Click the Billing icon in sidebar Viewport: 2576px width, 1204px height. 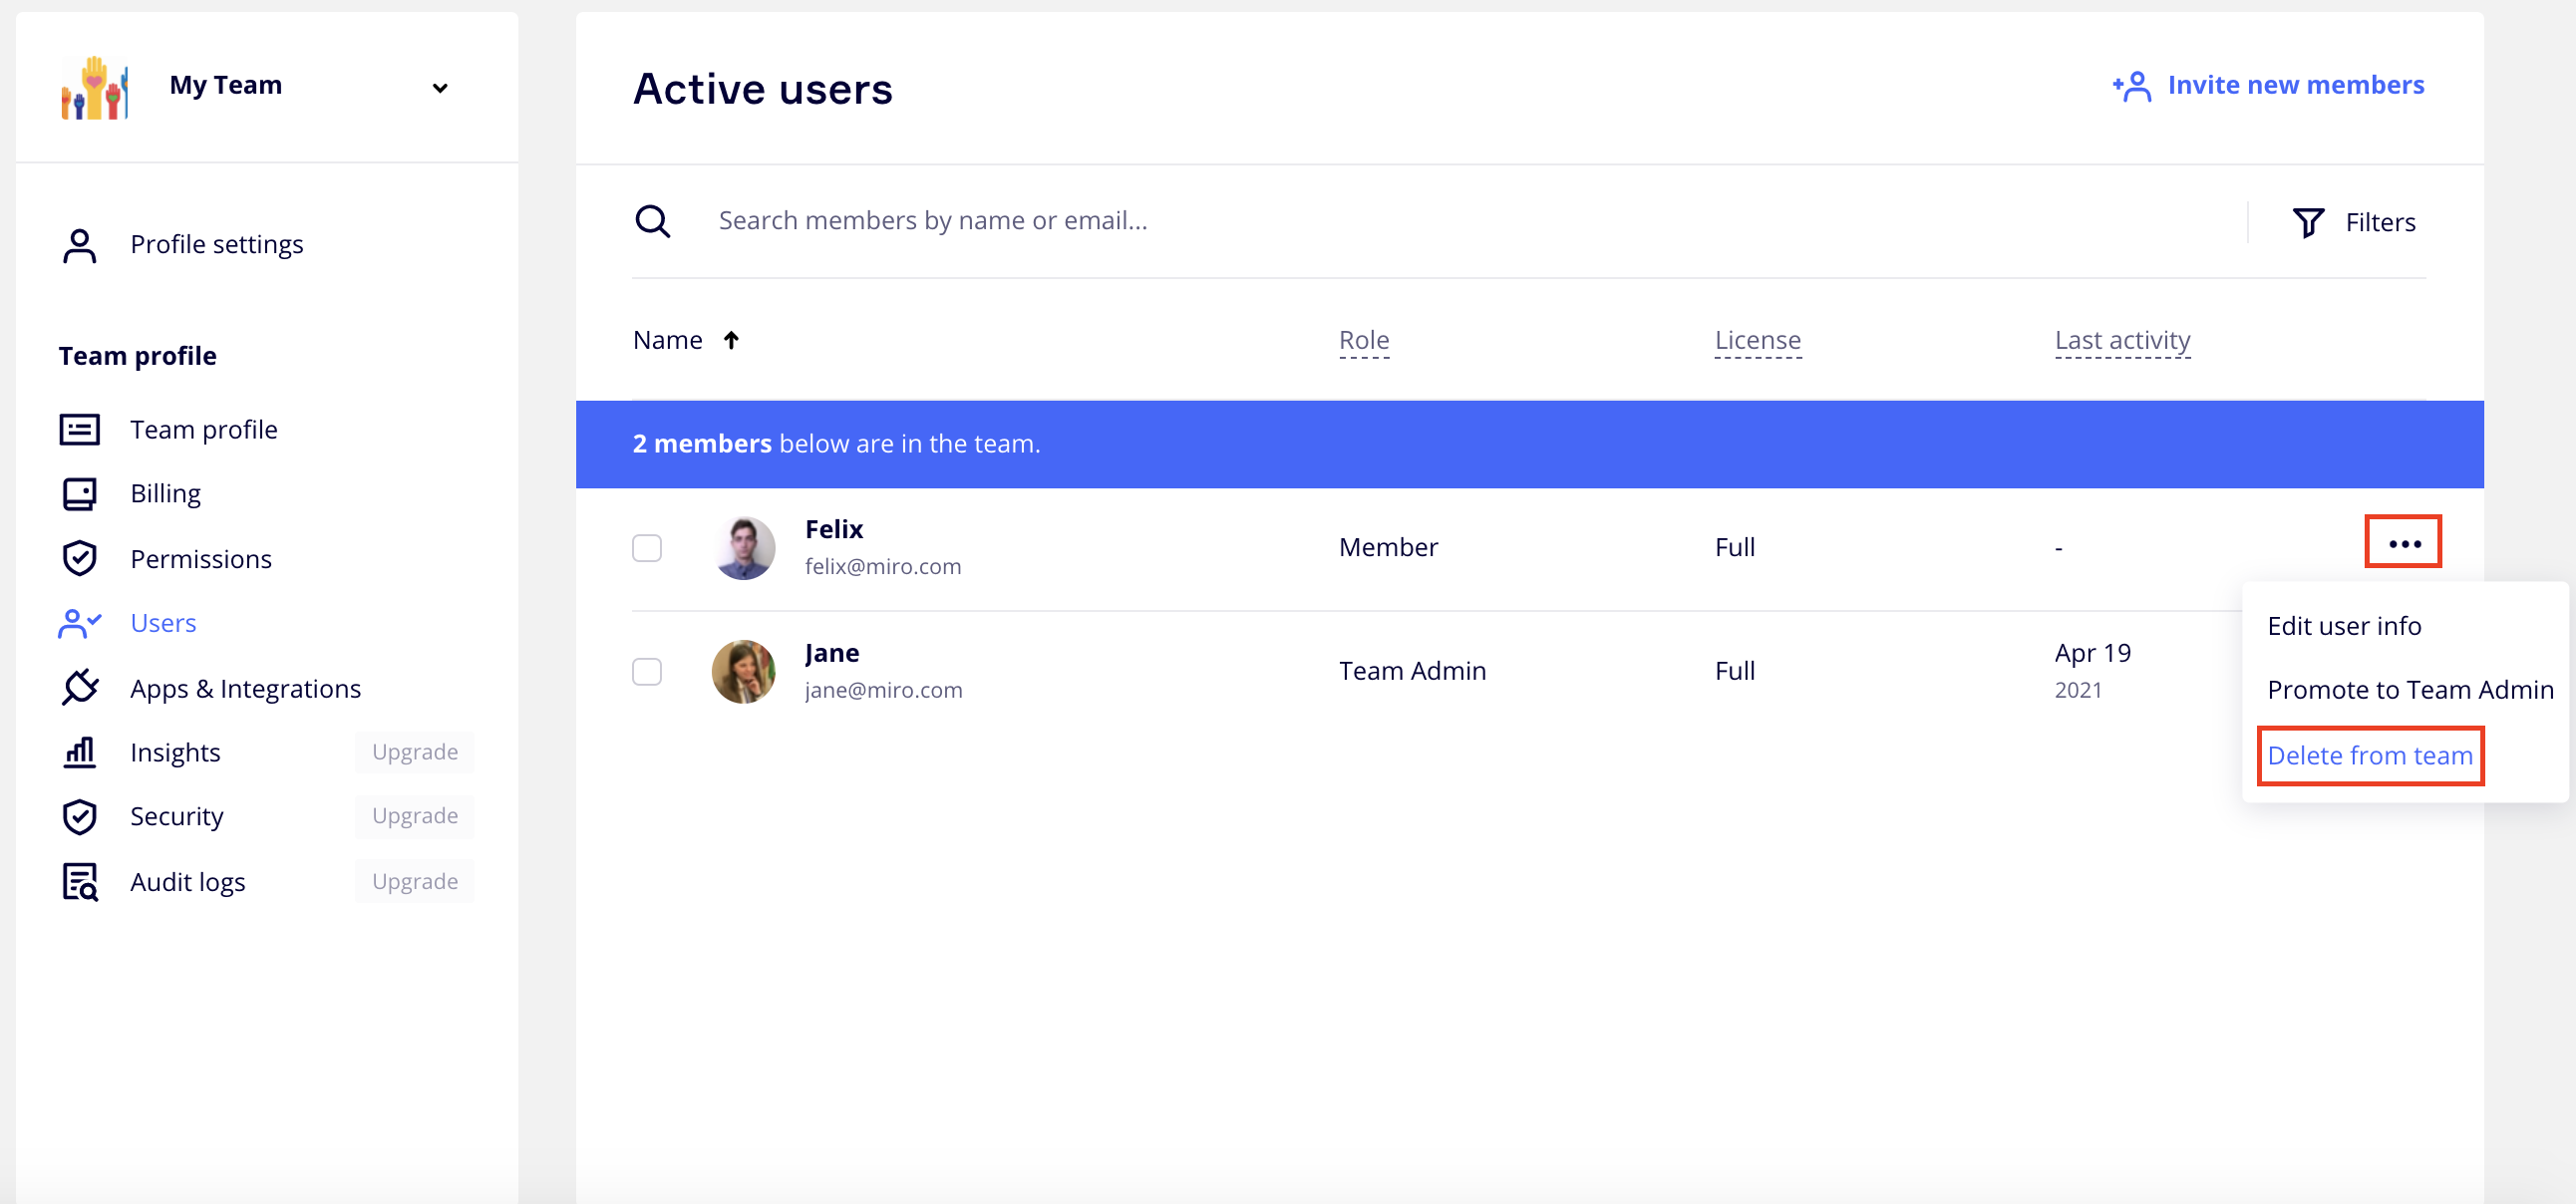[x=79, y=494]
